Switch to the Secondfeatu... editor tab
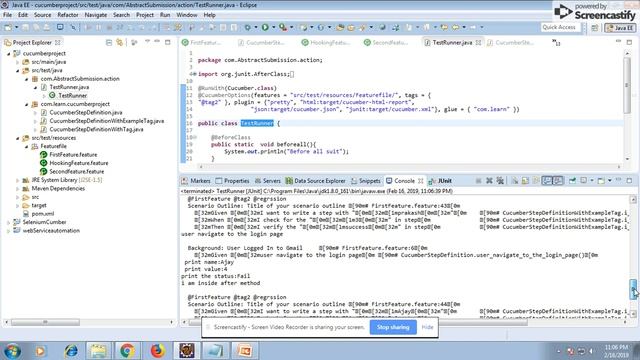Image resolution: width=640 pixels, height=360 pixels. pyautogui.click(x=386, y=42)
